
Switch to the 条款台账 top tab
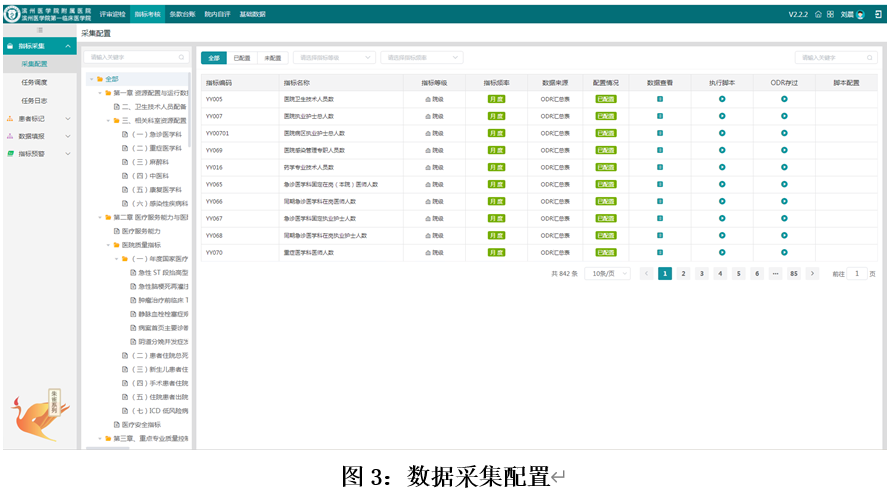pyautogui.click(x=182, y=15)
